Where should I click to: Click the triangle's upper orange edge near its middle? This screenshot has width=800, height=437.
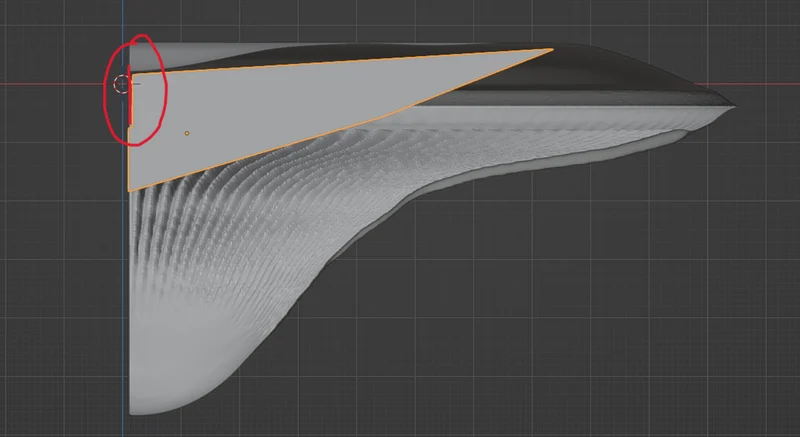click(339, 61)
